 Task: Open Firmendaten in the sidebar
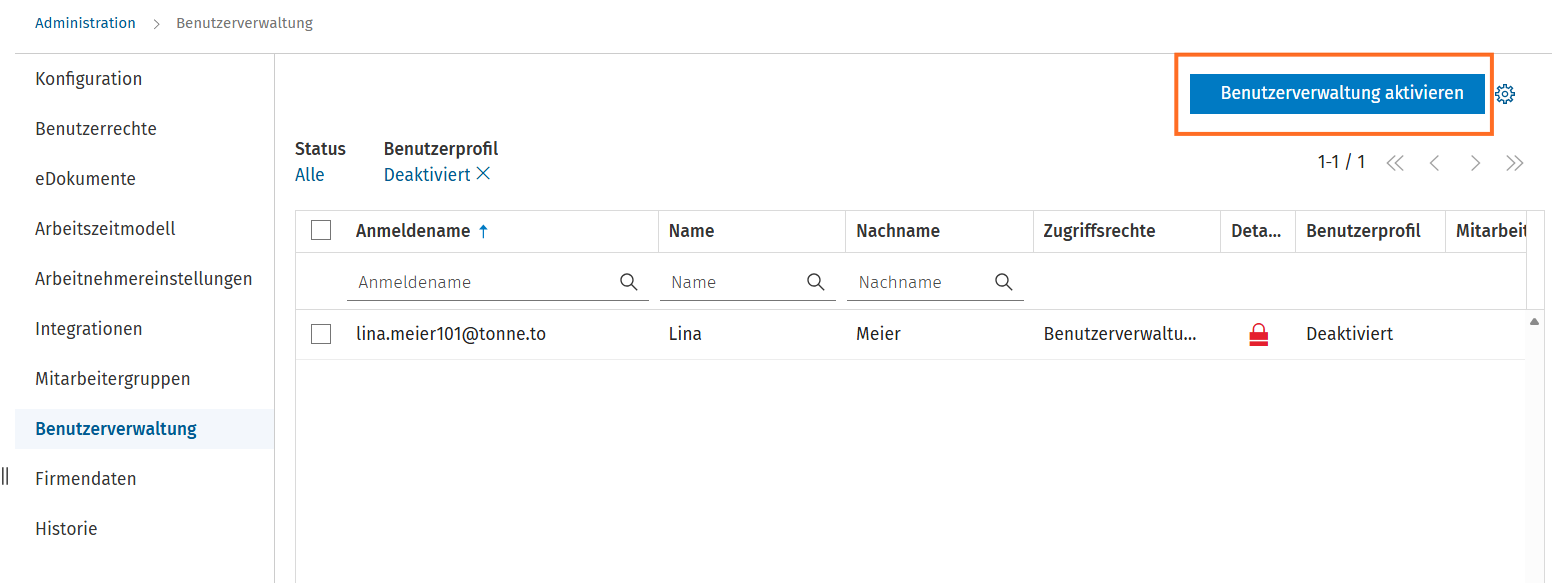click(86, 479)
